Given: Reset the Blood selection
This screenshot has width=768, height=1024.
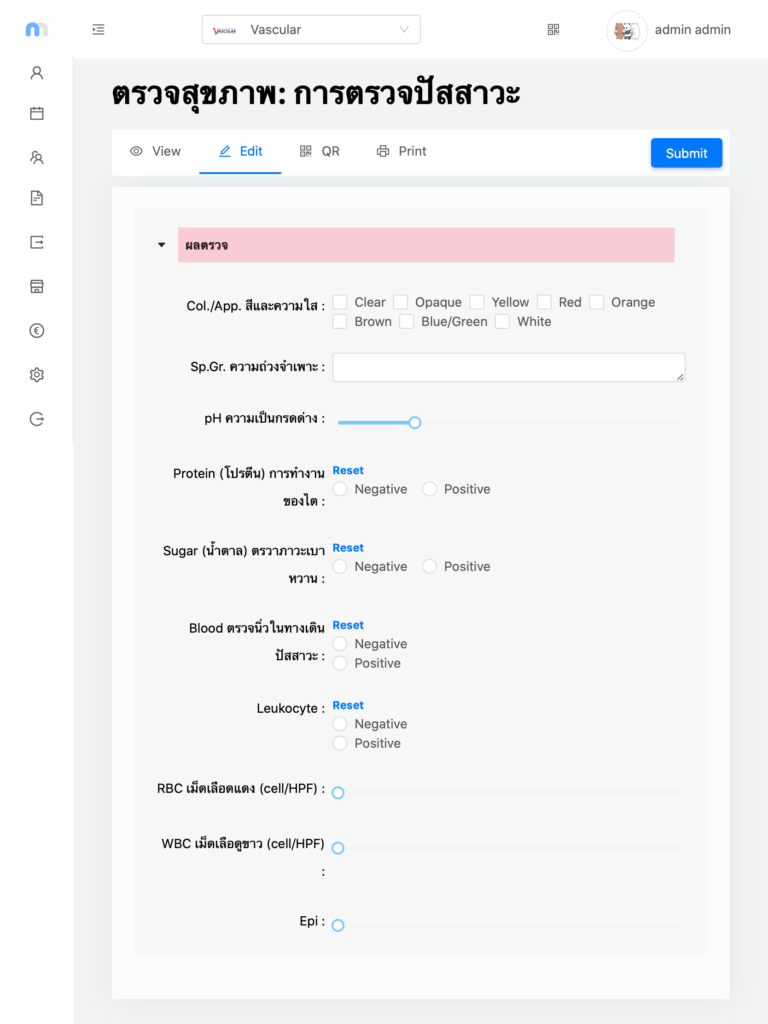Looking at the screenshot, I should pos(348,625).
